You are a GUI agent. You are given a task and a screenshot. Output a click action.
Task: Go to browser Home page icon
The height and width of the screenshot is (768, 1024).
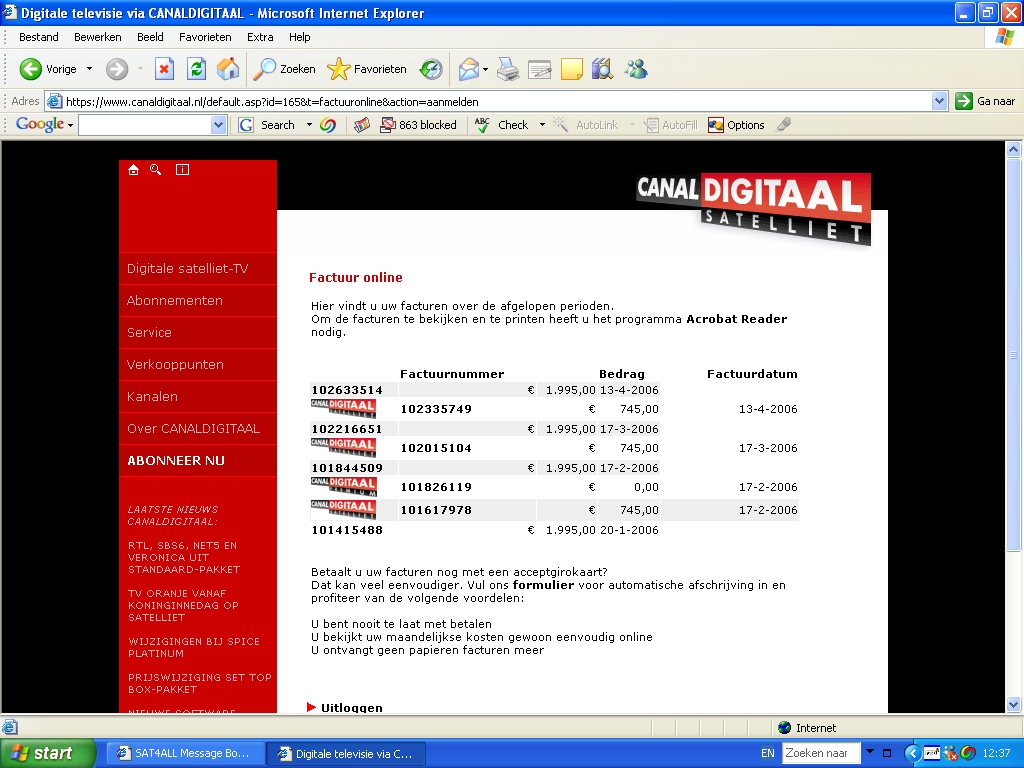click(228, 69)
